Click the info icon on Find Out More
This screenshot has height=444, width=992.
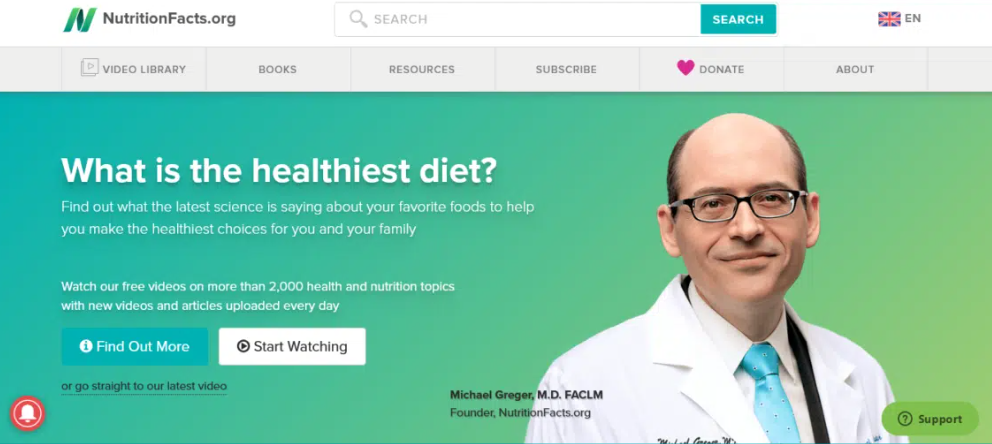86,346
